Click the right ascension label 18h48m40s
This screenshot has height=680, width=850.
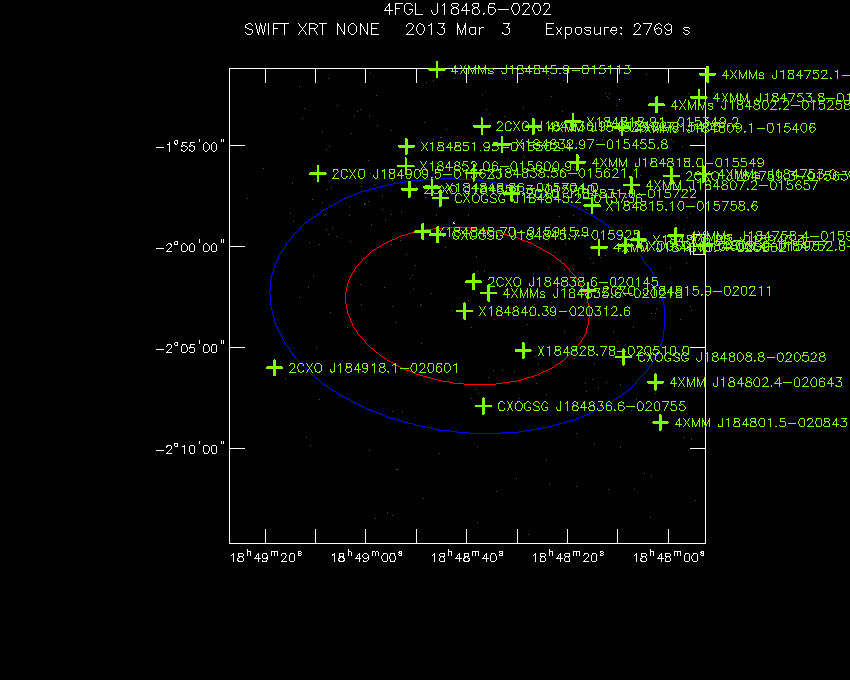(x=467, y=557)
